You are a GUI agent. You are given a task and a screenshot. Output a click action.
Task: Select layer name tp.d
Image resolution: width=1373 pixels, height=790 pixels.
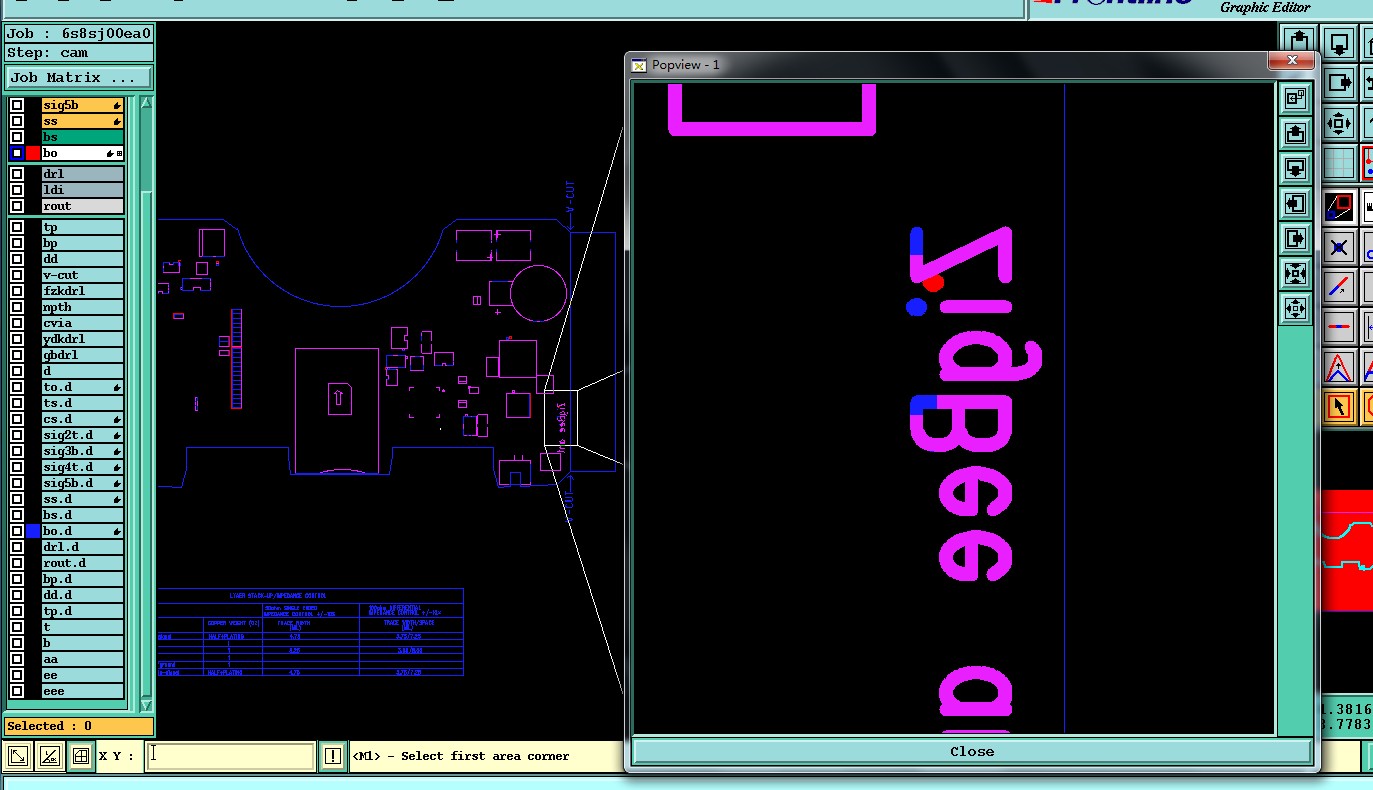pyautogui.click(x=82, y=611)
